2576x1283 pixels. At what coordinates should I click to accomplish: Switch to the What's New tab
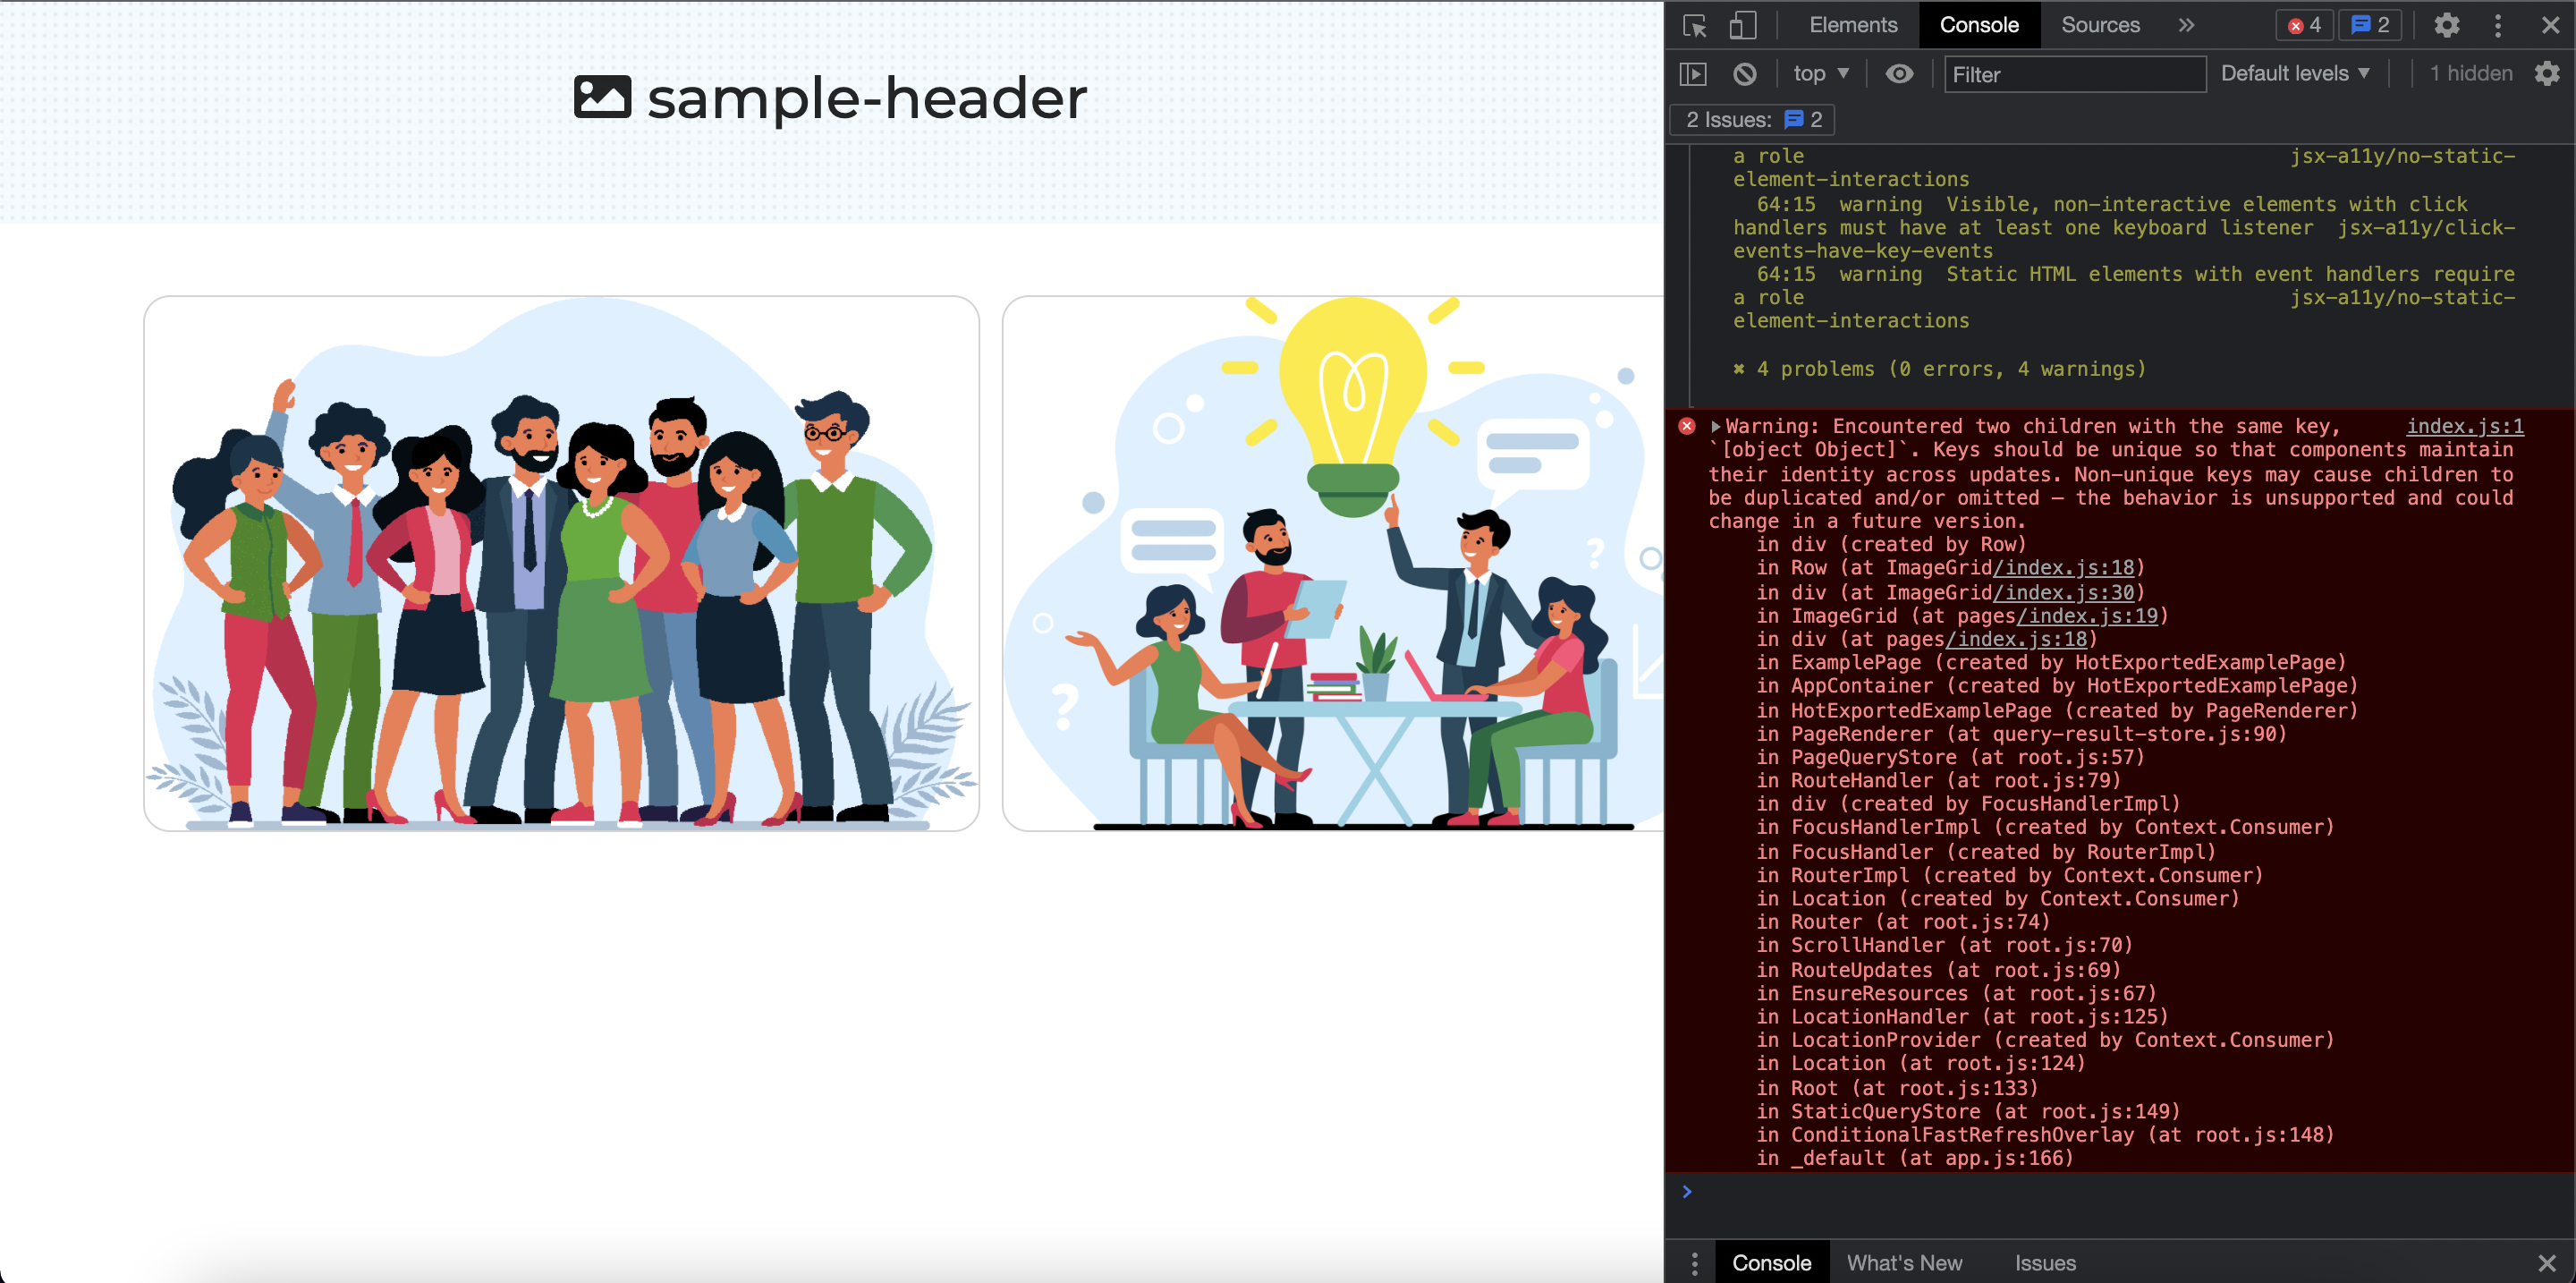point(1904,1262)
